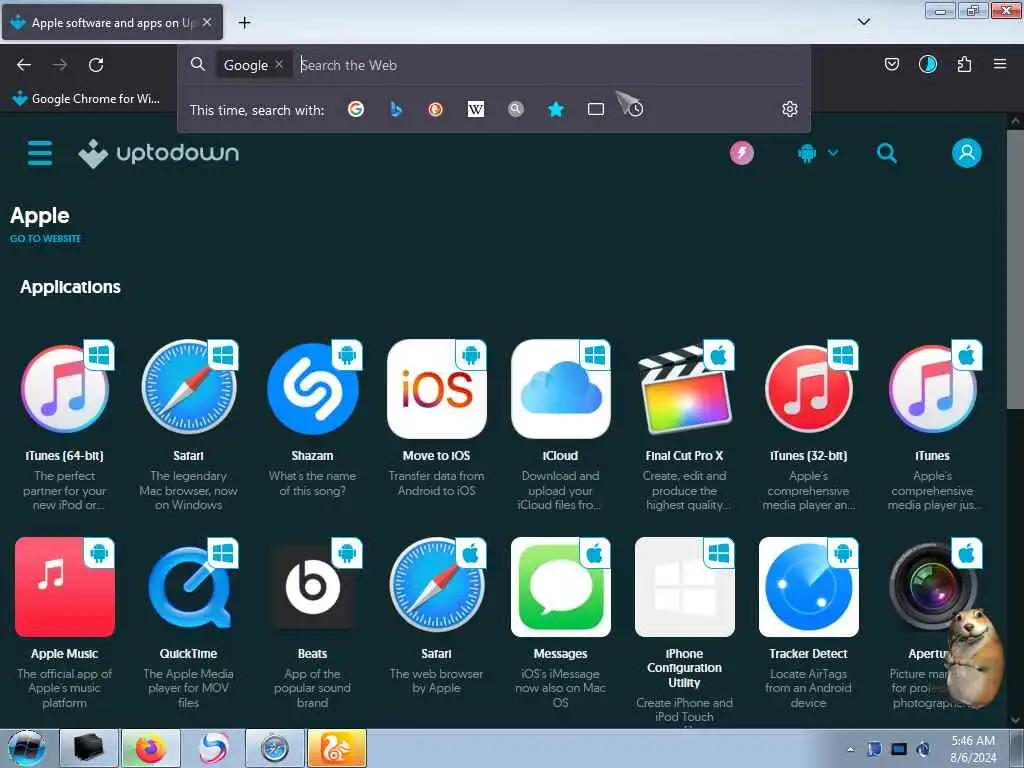The image size is (1024, 768).
Task: Go to the Apple website link
Action: [x=45, y=238]
